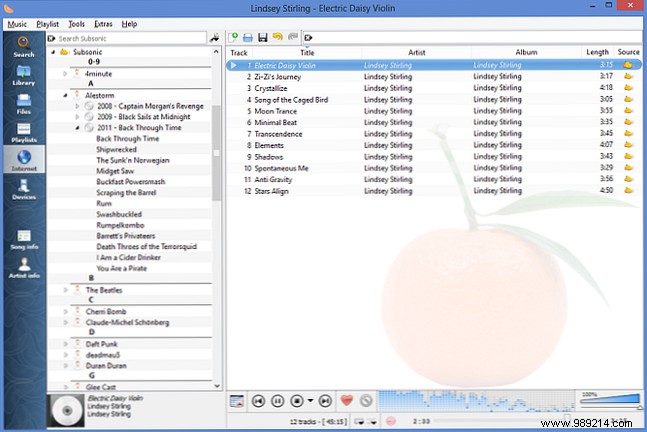The width and height of the screenshot is (647, 432).
Task: Click the Source icon for Crystallize
Action: pyautogui.click(x=628, y=88)
